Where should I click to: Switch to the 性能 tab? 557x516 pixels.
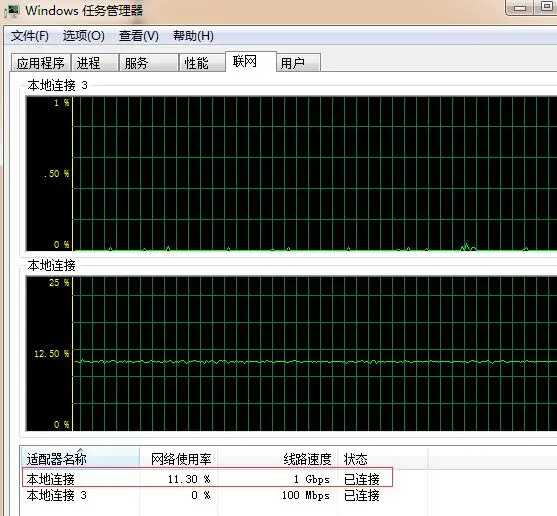(202, 63)
